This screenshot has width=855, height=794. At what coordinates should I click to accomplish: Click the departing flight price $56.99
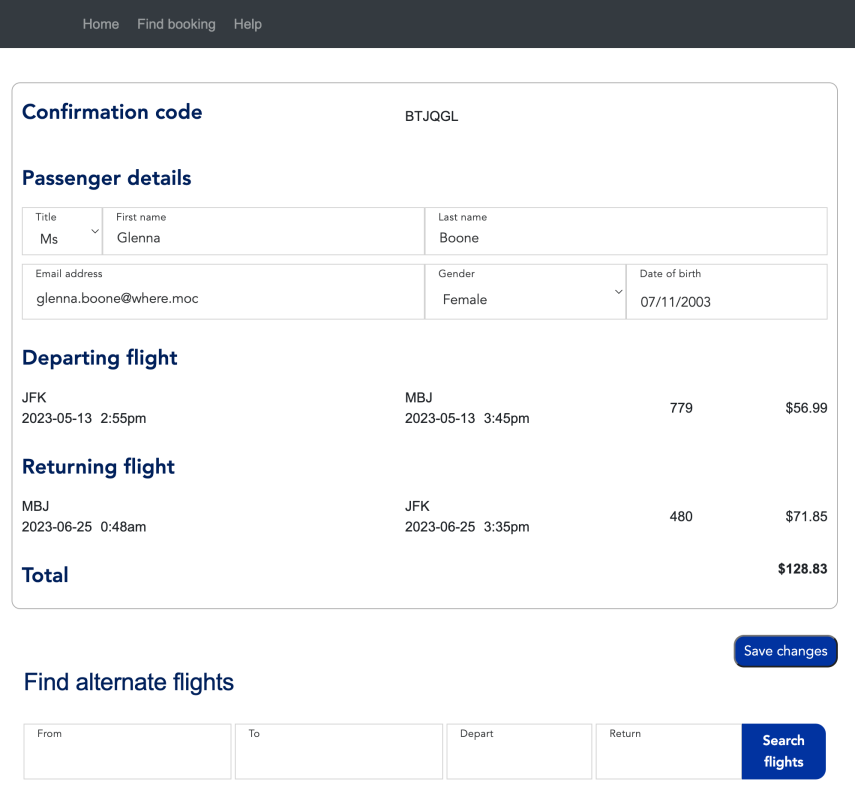806,408
